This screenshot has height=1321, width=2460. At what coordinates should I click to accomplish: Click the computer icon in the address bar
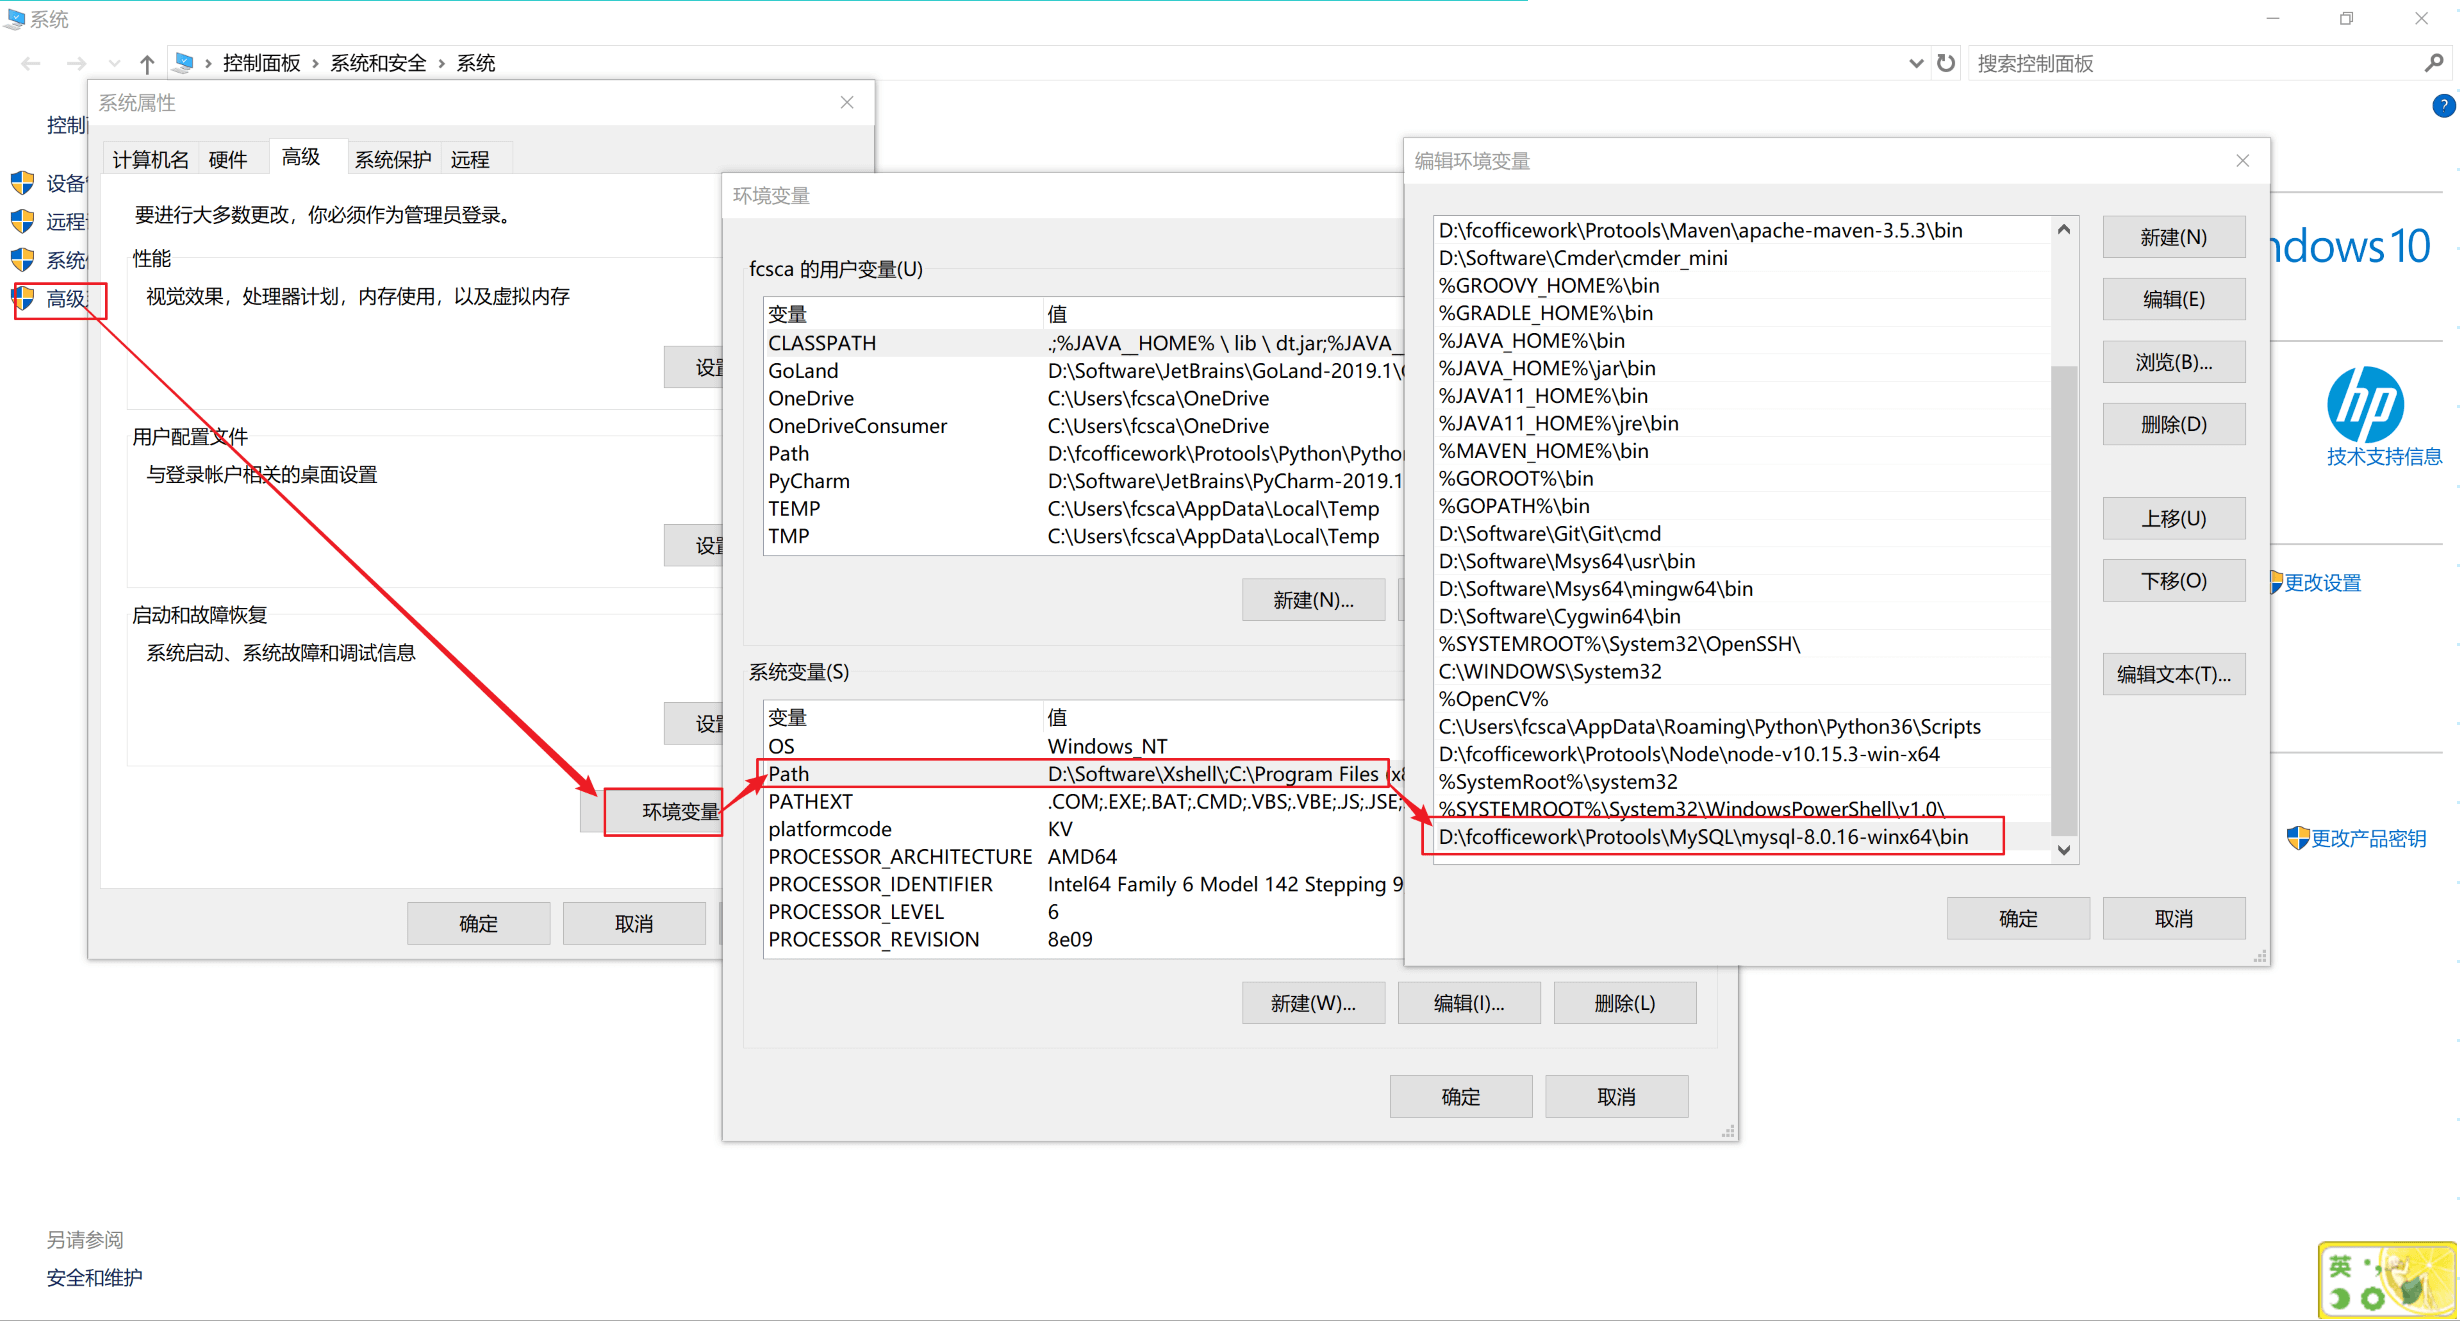click(184, 63)
